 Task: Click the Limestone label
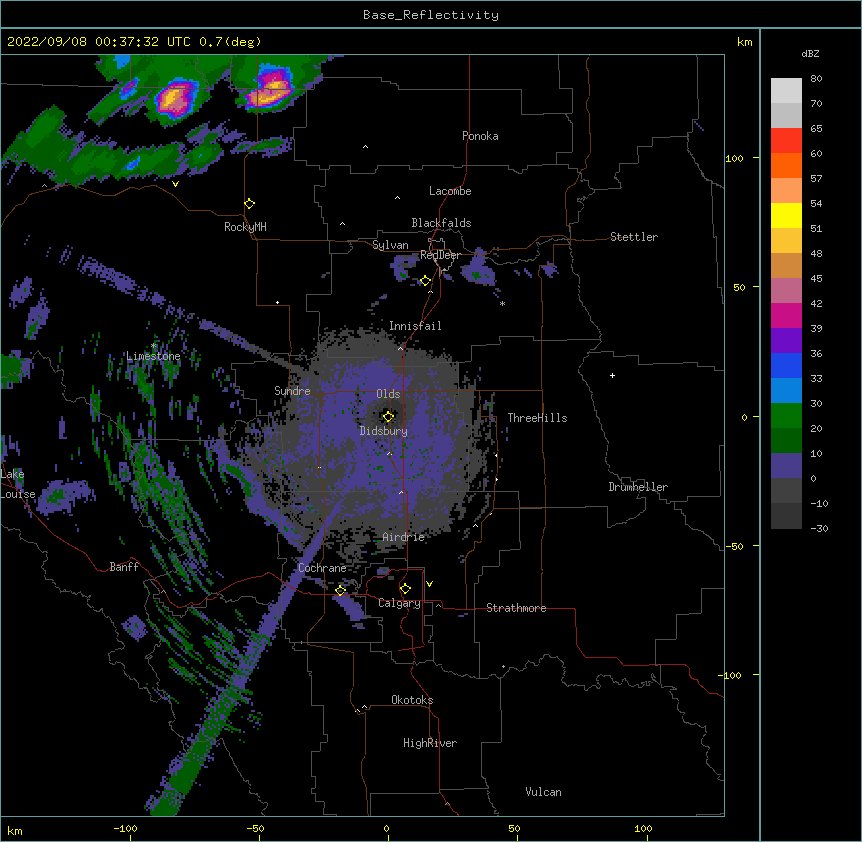point(153,356)
